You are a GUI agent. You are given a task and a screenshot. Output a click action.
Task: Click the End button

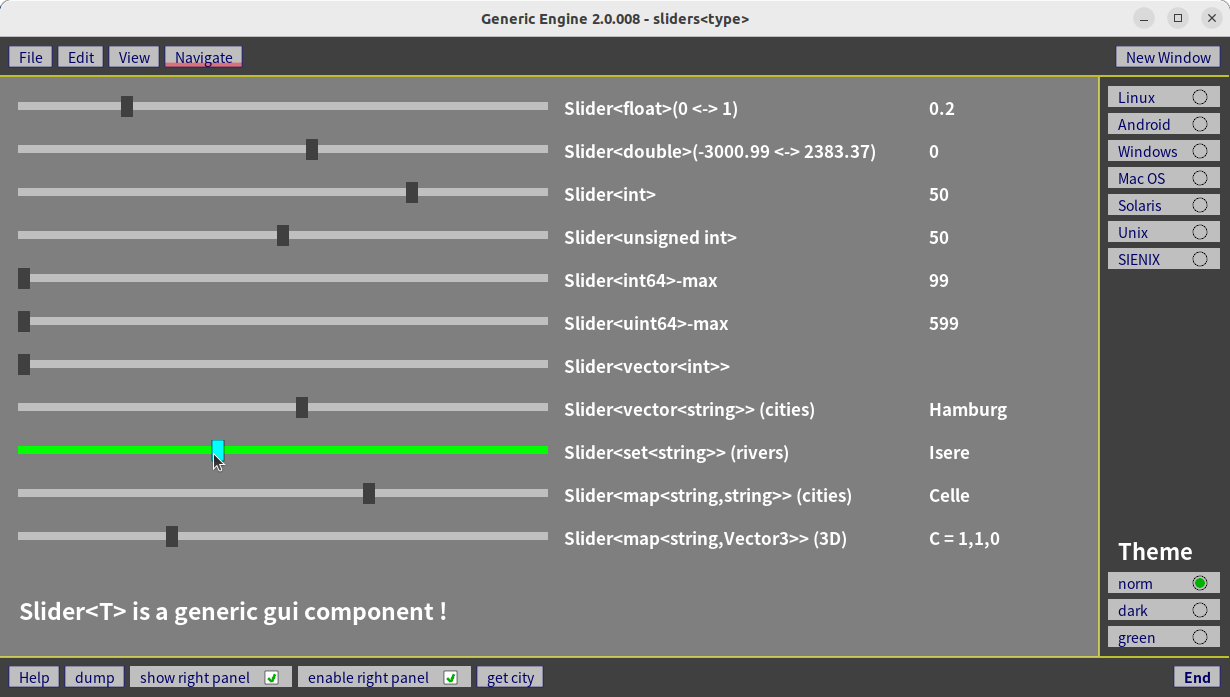1196,677
